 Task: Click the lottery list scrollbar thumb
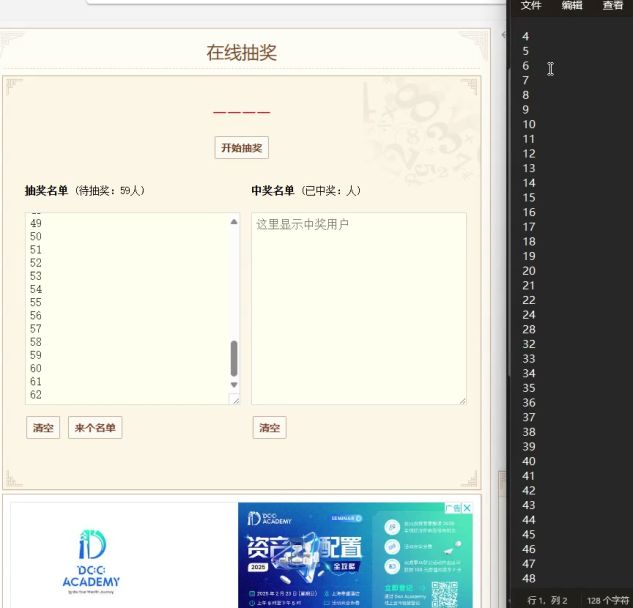234,357
